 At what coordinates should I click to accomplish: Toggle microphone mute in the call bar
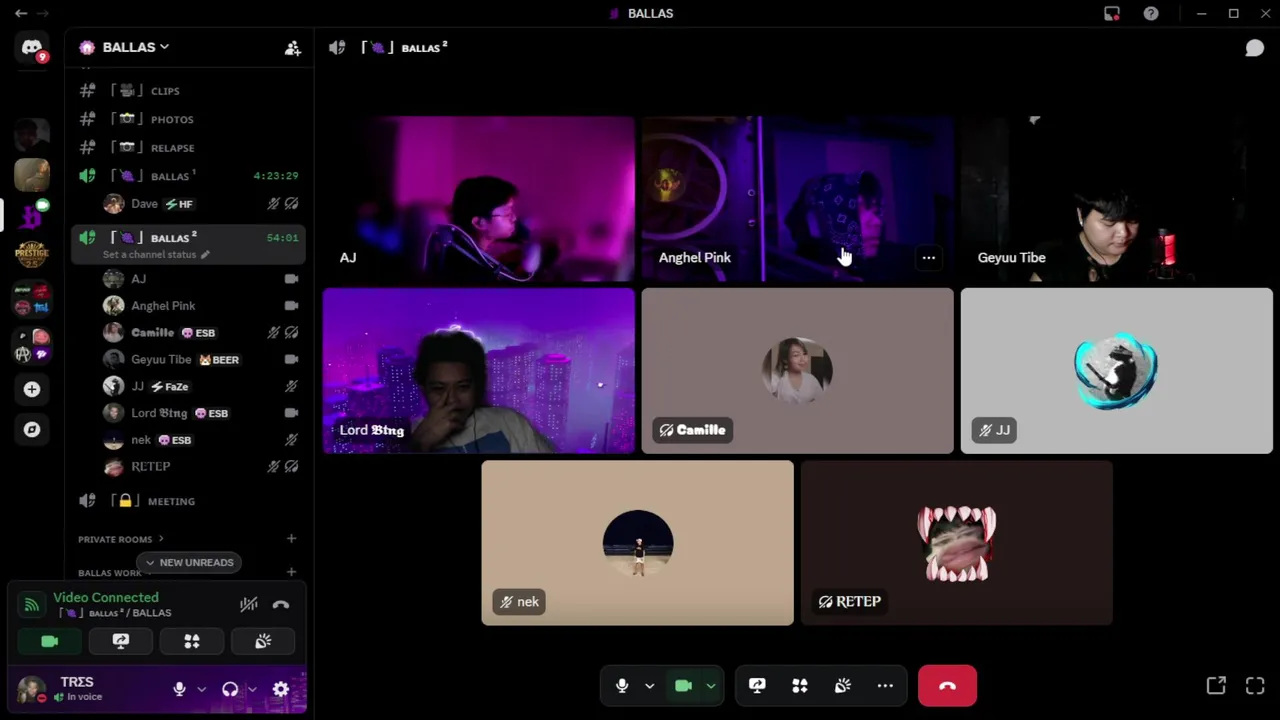(622, 686)
